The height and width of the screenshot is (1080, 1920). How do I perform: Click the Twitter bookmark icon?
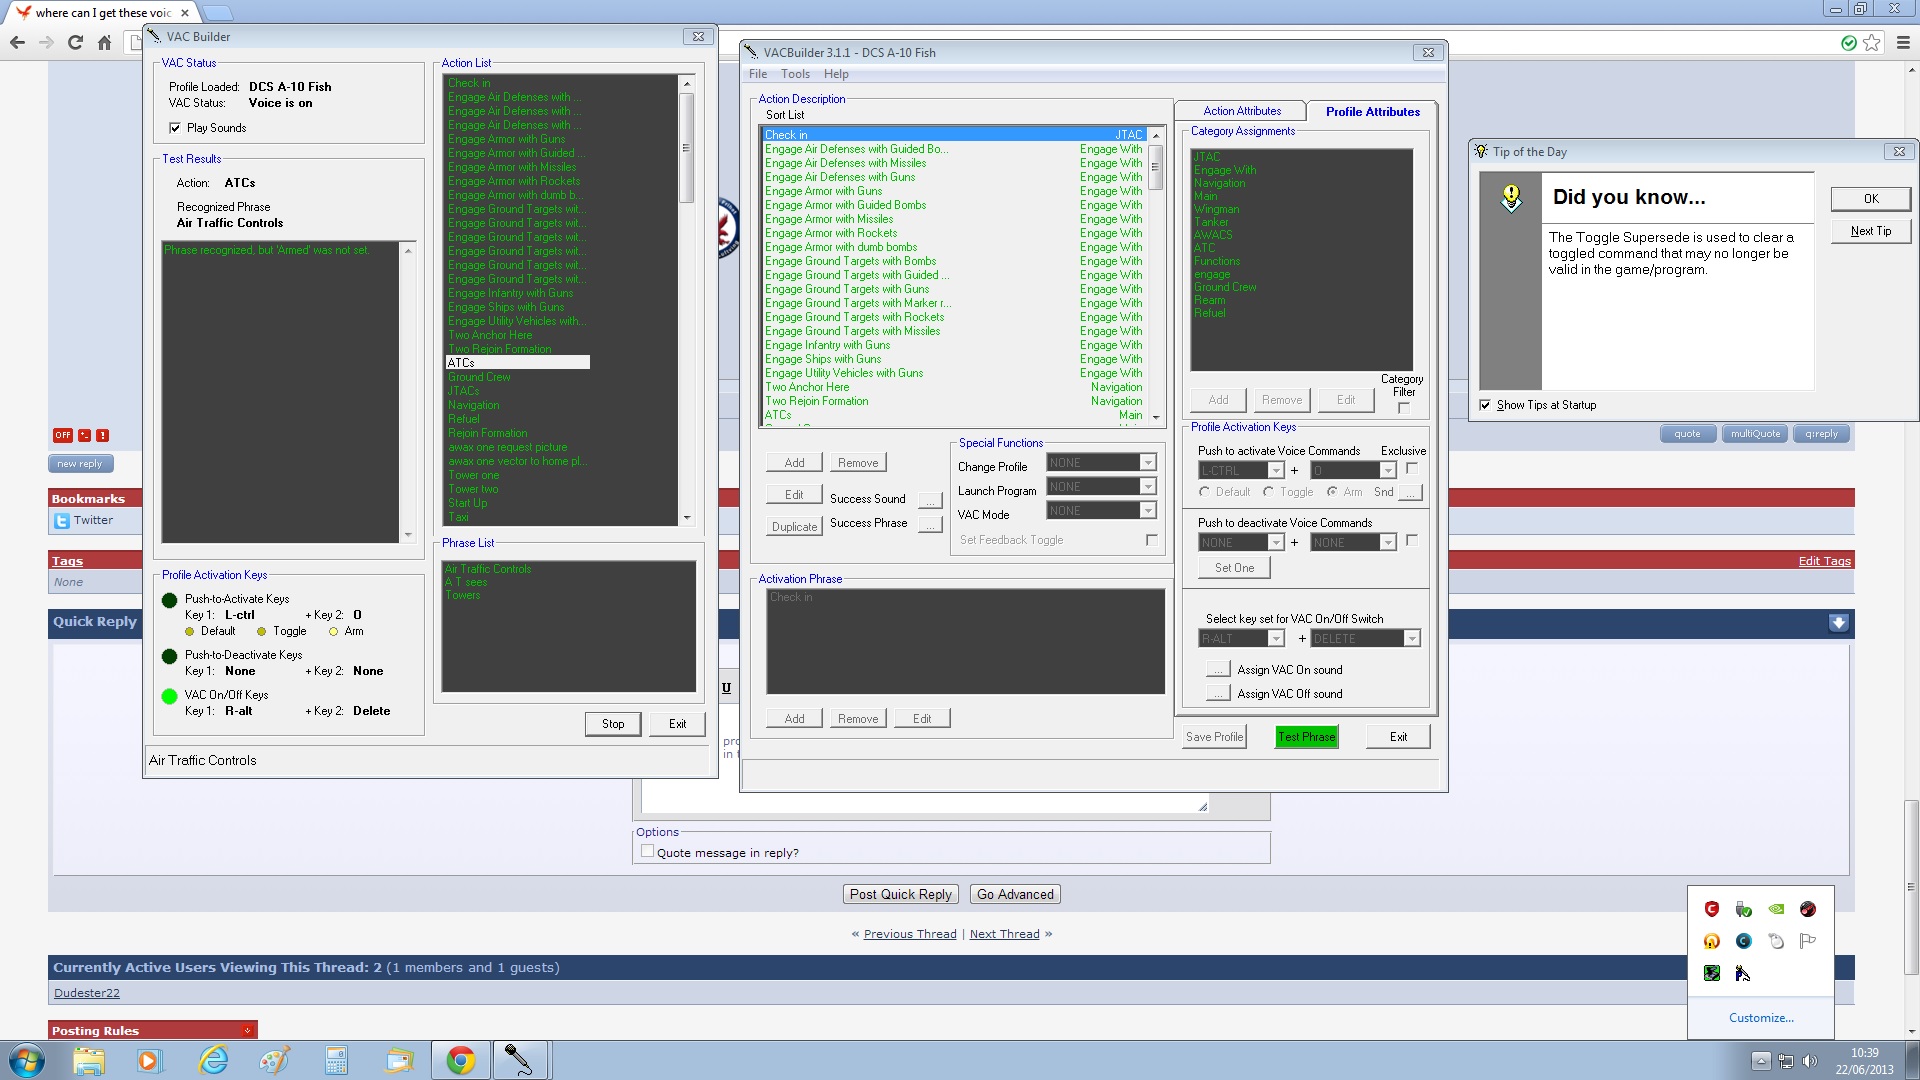click(x=62, y=521)
